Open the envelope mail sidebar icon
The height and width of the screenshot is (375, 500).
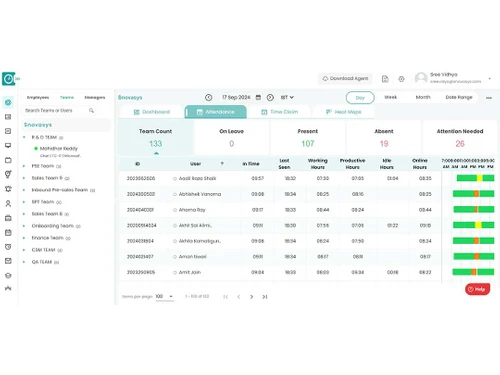pyautogui.click(x=8, y=261)
